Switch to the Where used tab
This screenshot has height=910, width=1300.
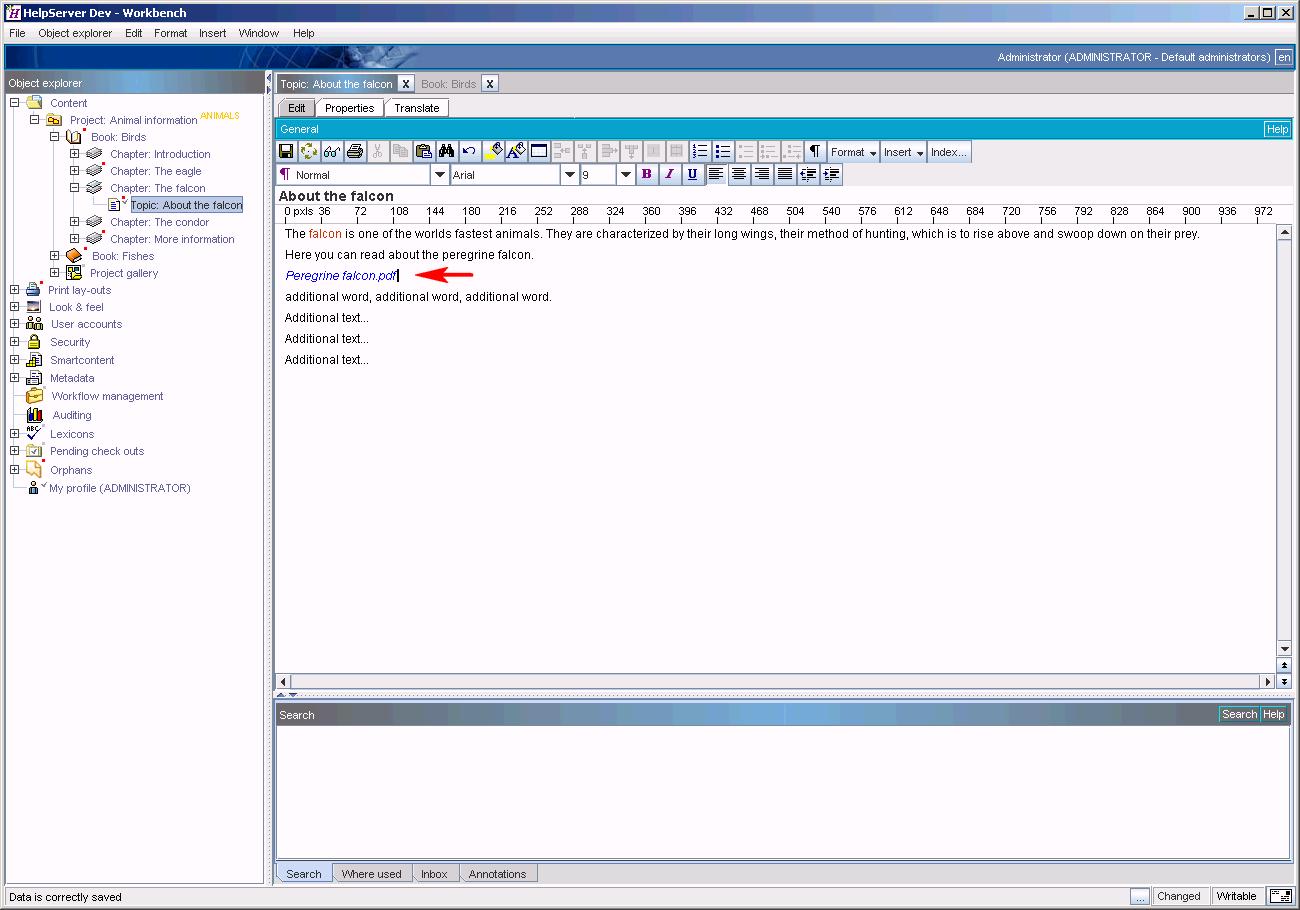[371, 874]
